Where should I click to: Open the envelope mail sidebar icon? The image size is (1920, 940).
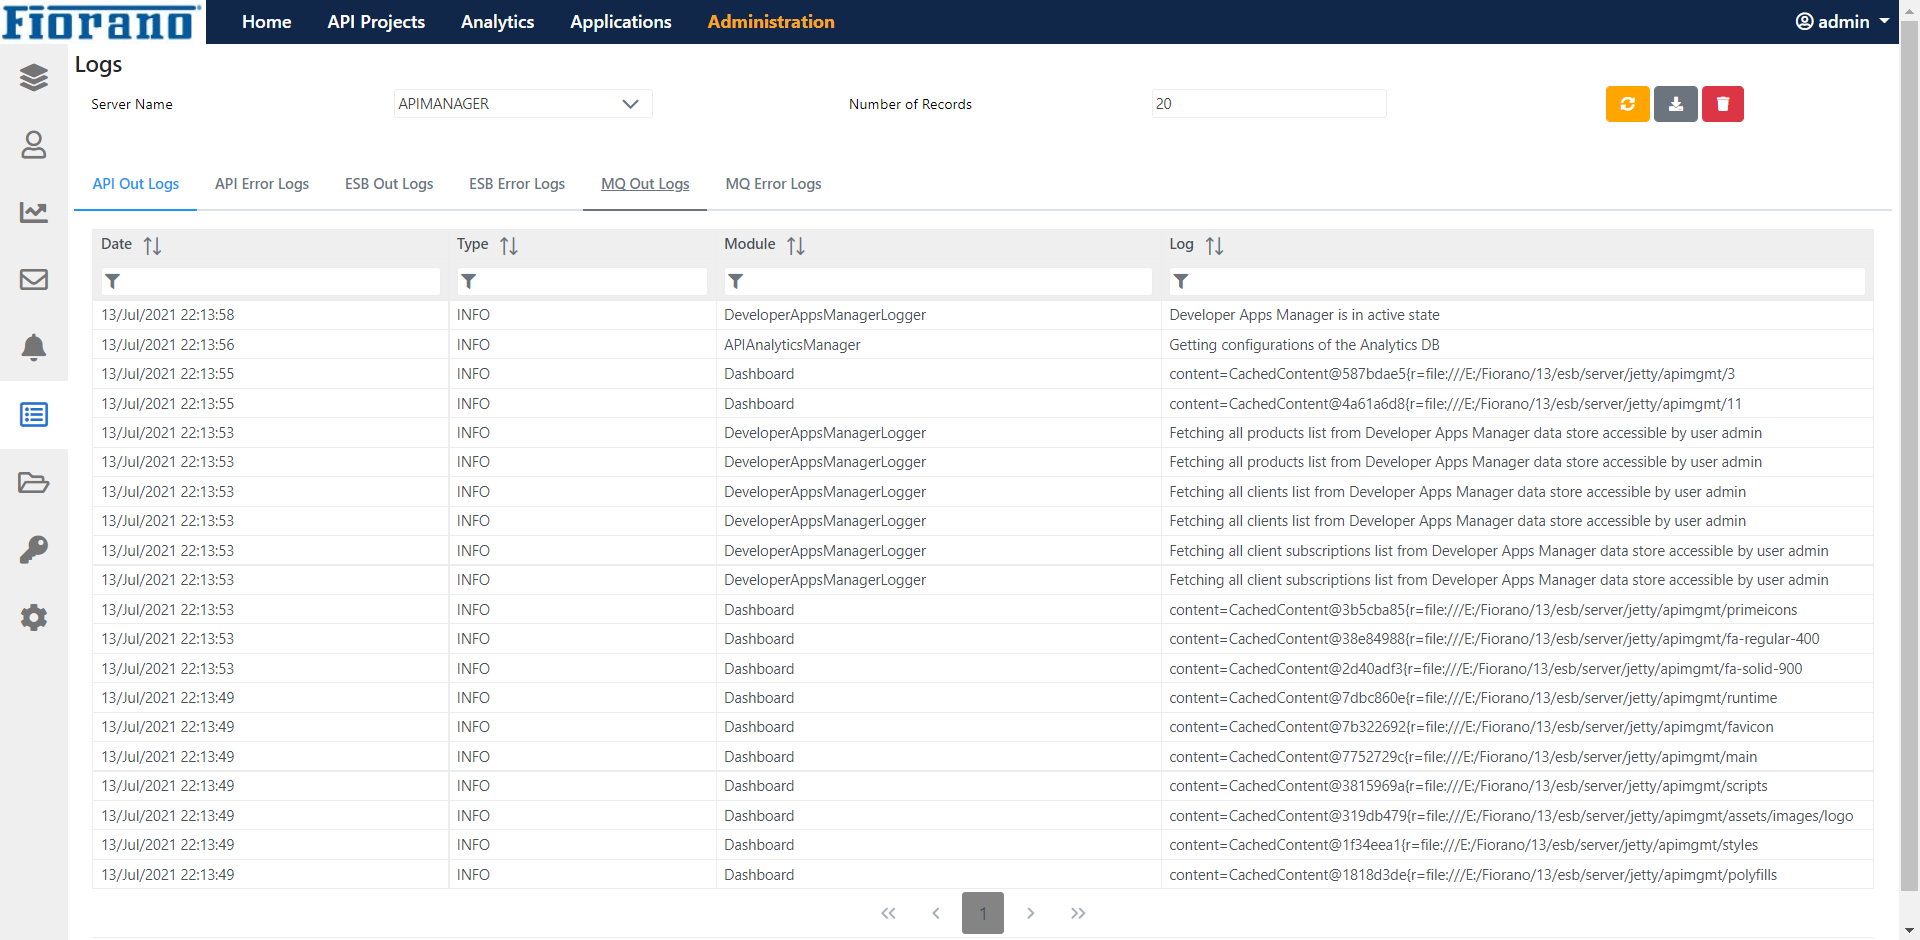pos(34,279)
